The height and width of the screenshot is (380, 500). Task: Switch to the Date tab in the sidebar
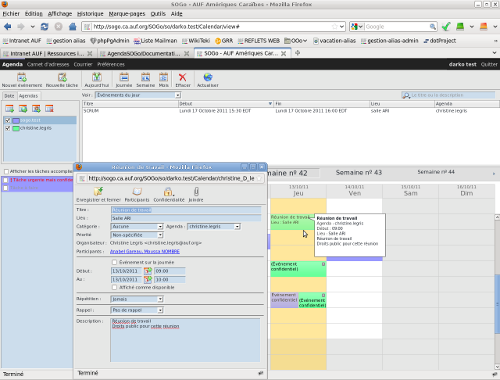(x=9, y=96)
